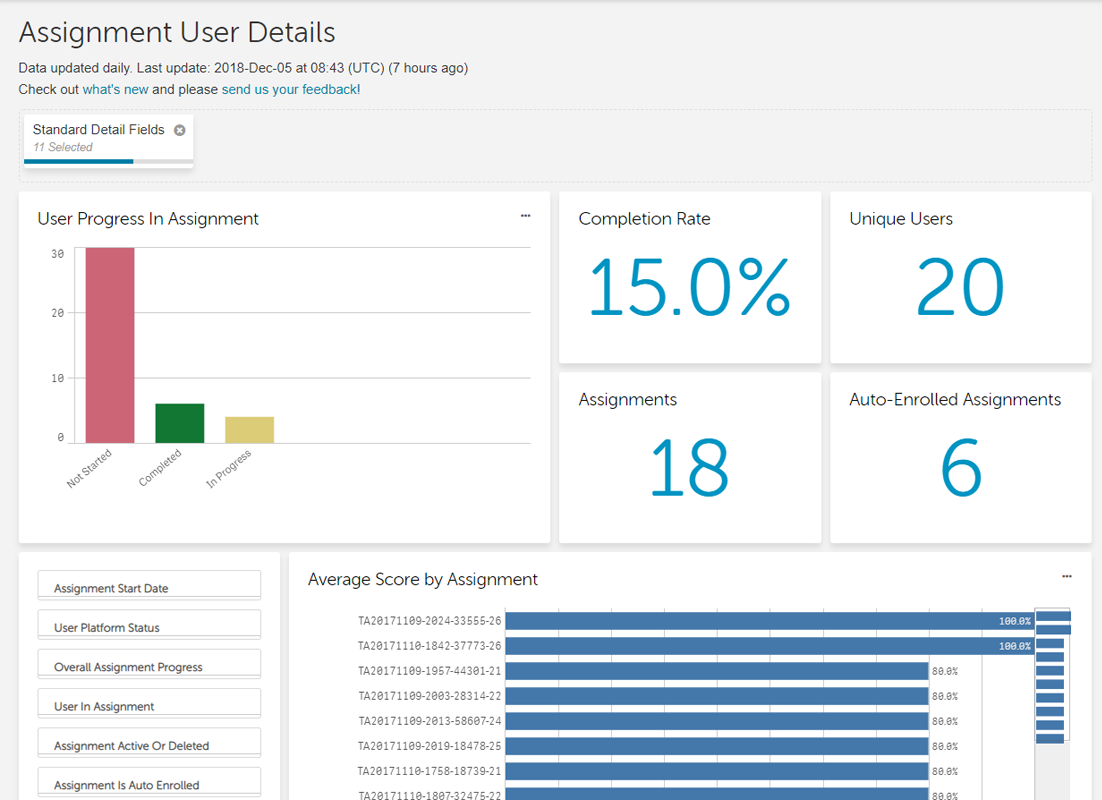The width and height of the screenshot is (1102, 800).
Task: Click the User Progress In Assignment title
Action: 148,219
